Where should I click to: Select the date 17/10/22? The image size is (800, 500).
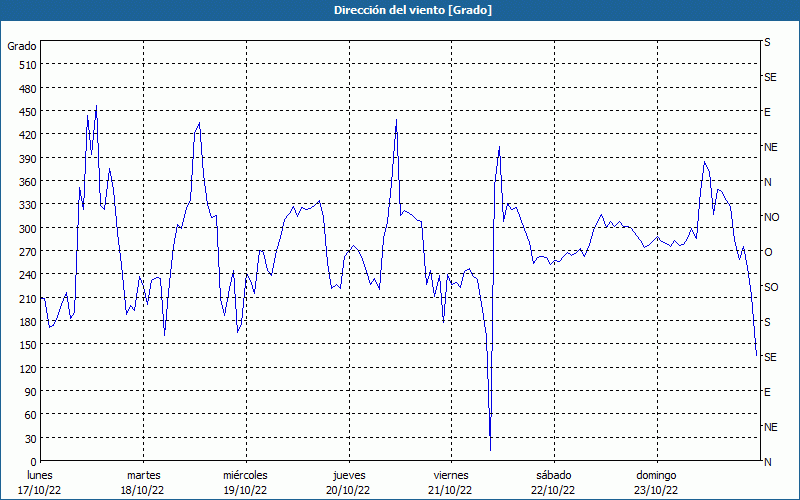click(x=39, y=490)
